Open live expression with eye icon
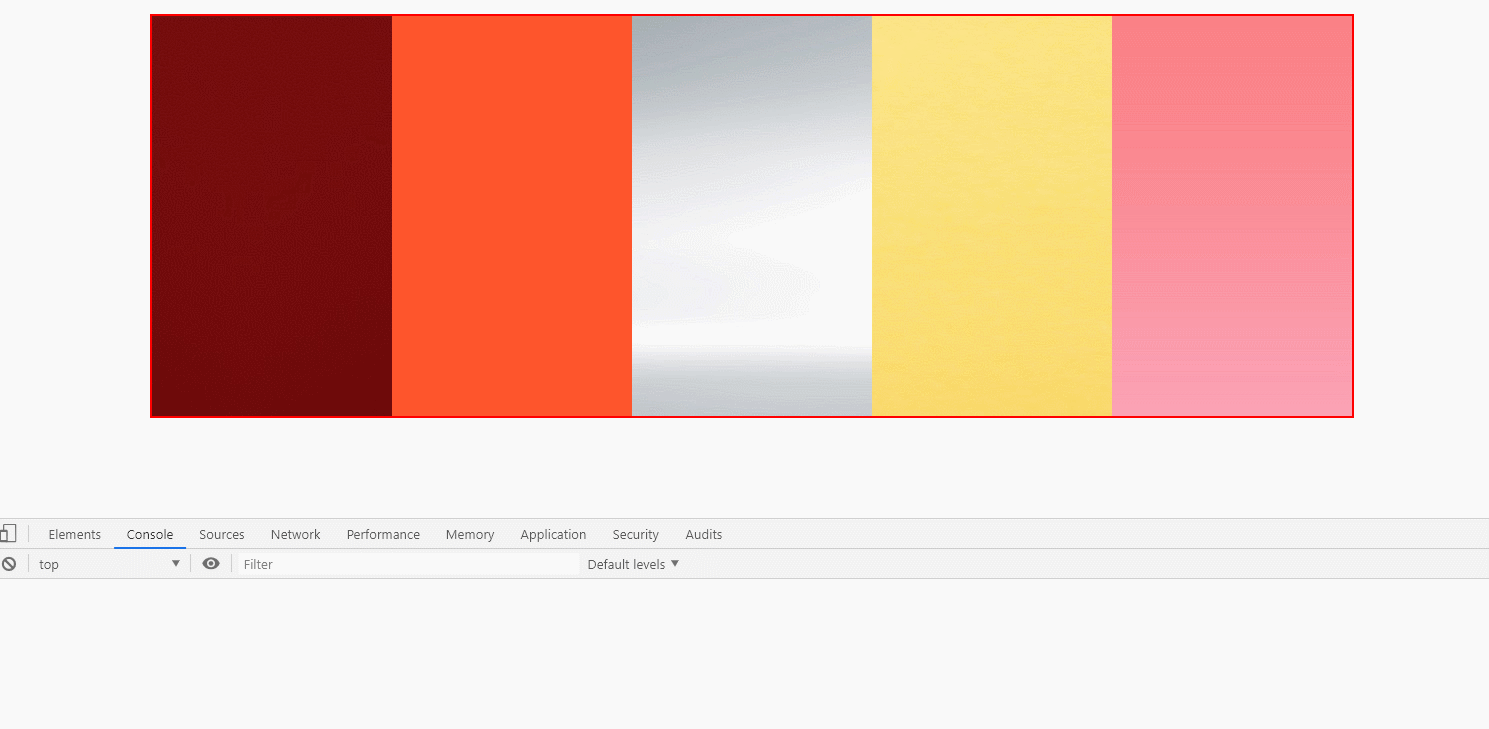This screenshot has width=1489, height=729. (211, 564)
